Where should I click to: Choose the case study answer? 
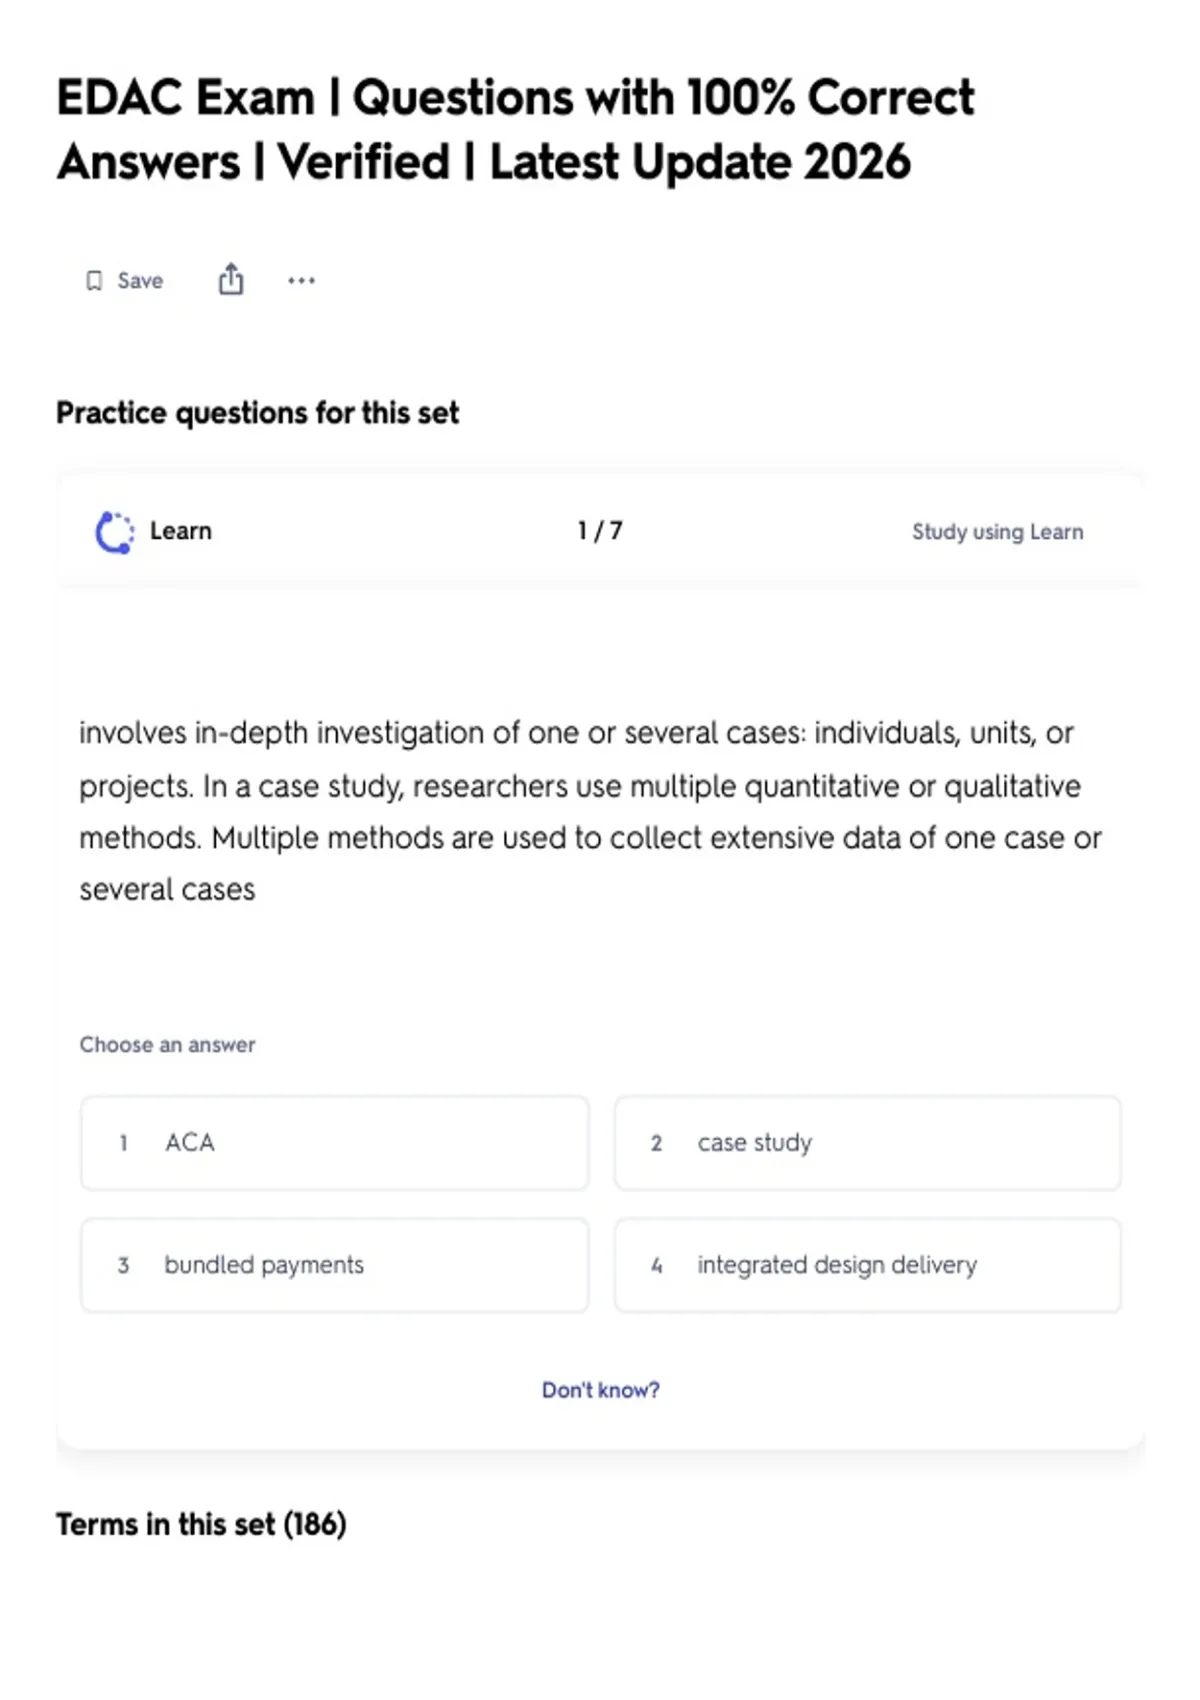[868, 1143]
